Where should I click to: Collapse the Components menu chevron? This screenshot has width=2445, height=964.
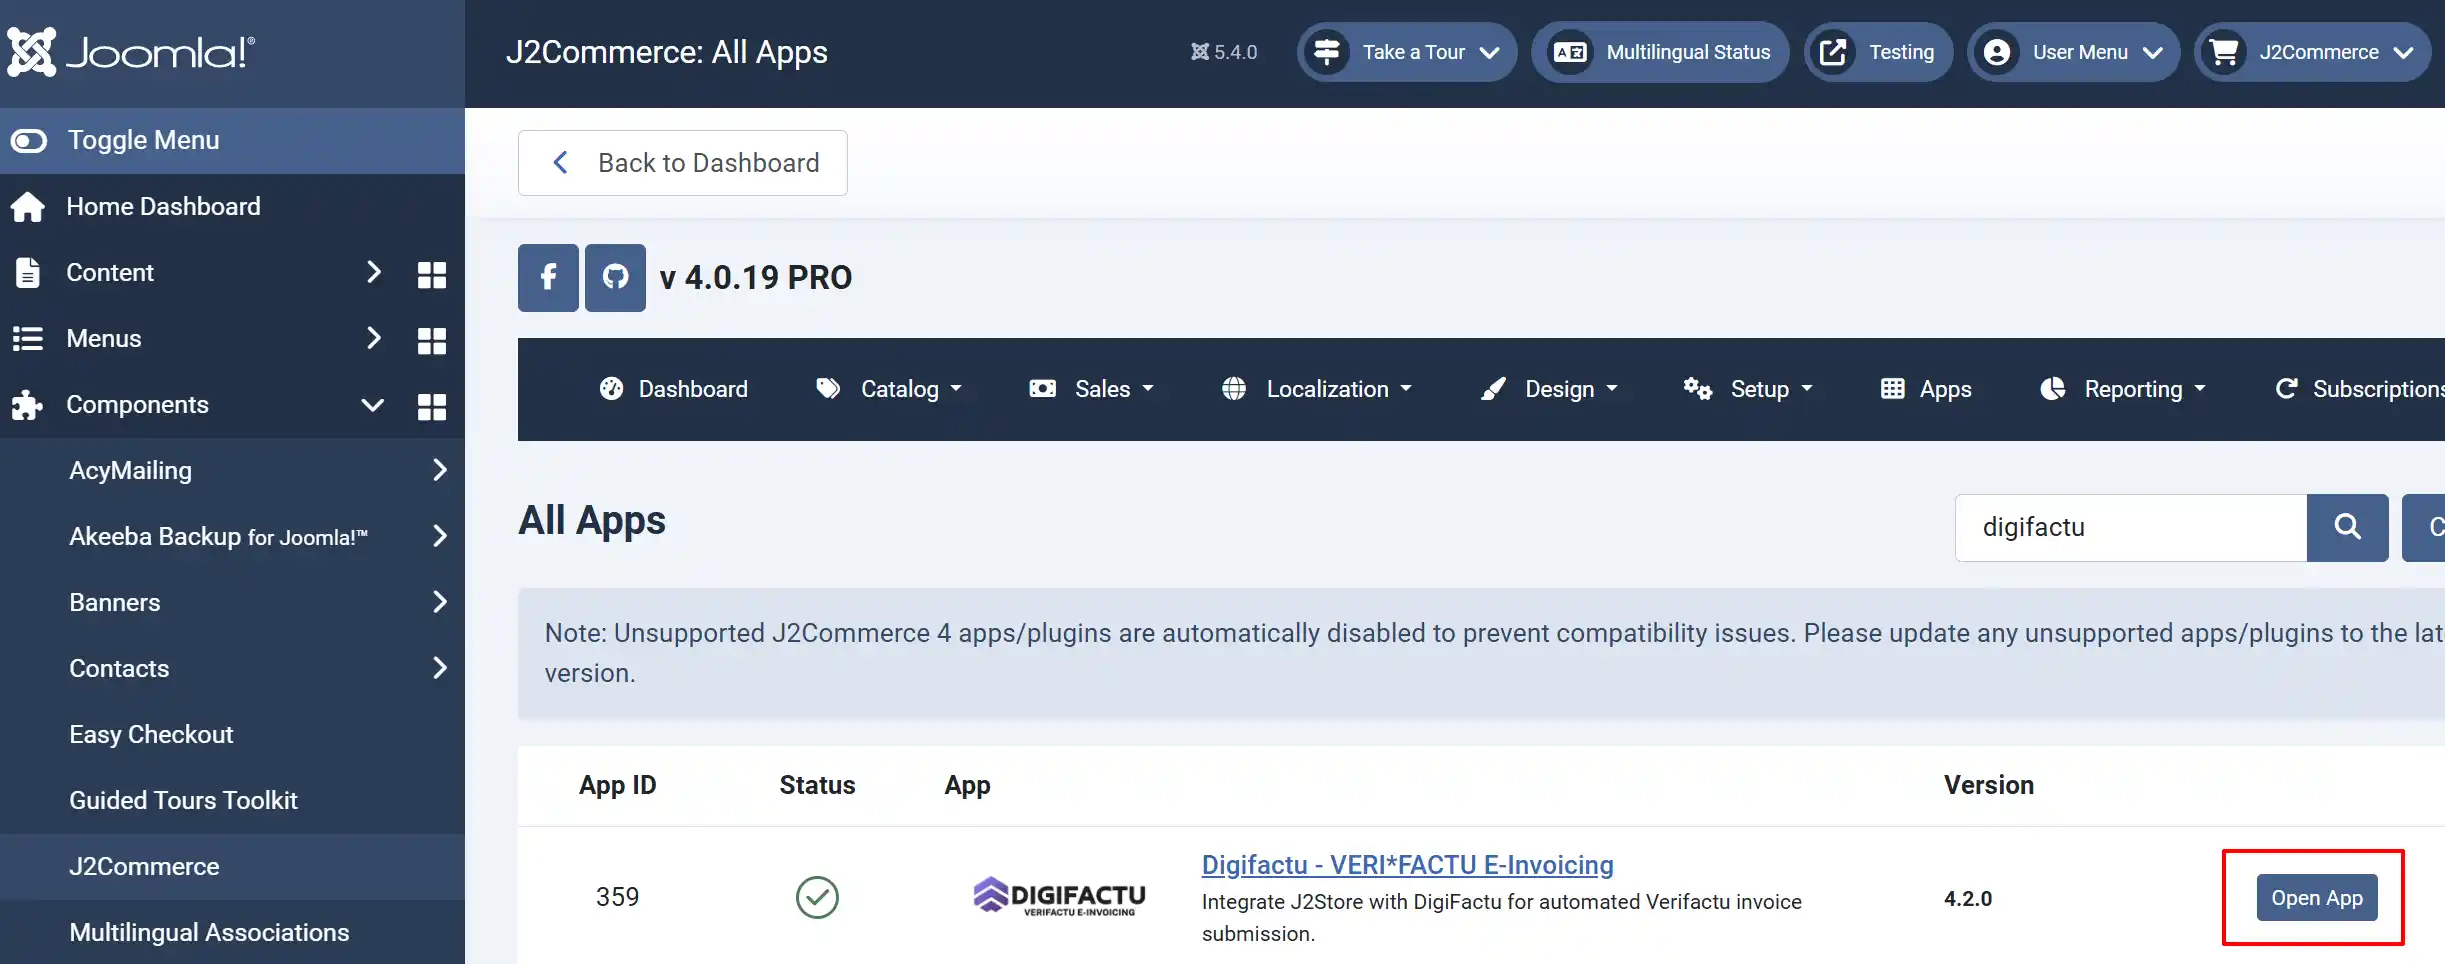373,405
